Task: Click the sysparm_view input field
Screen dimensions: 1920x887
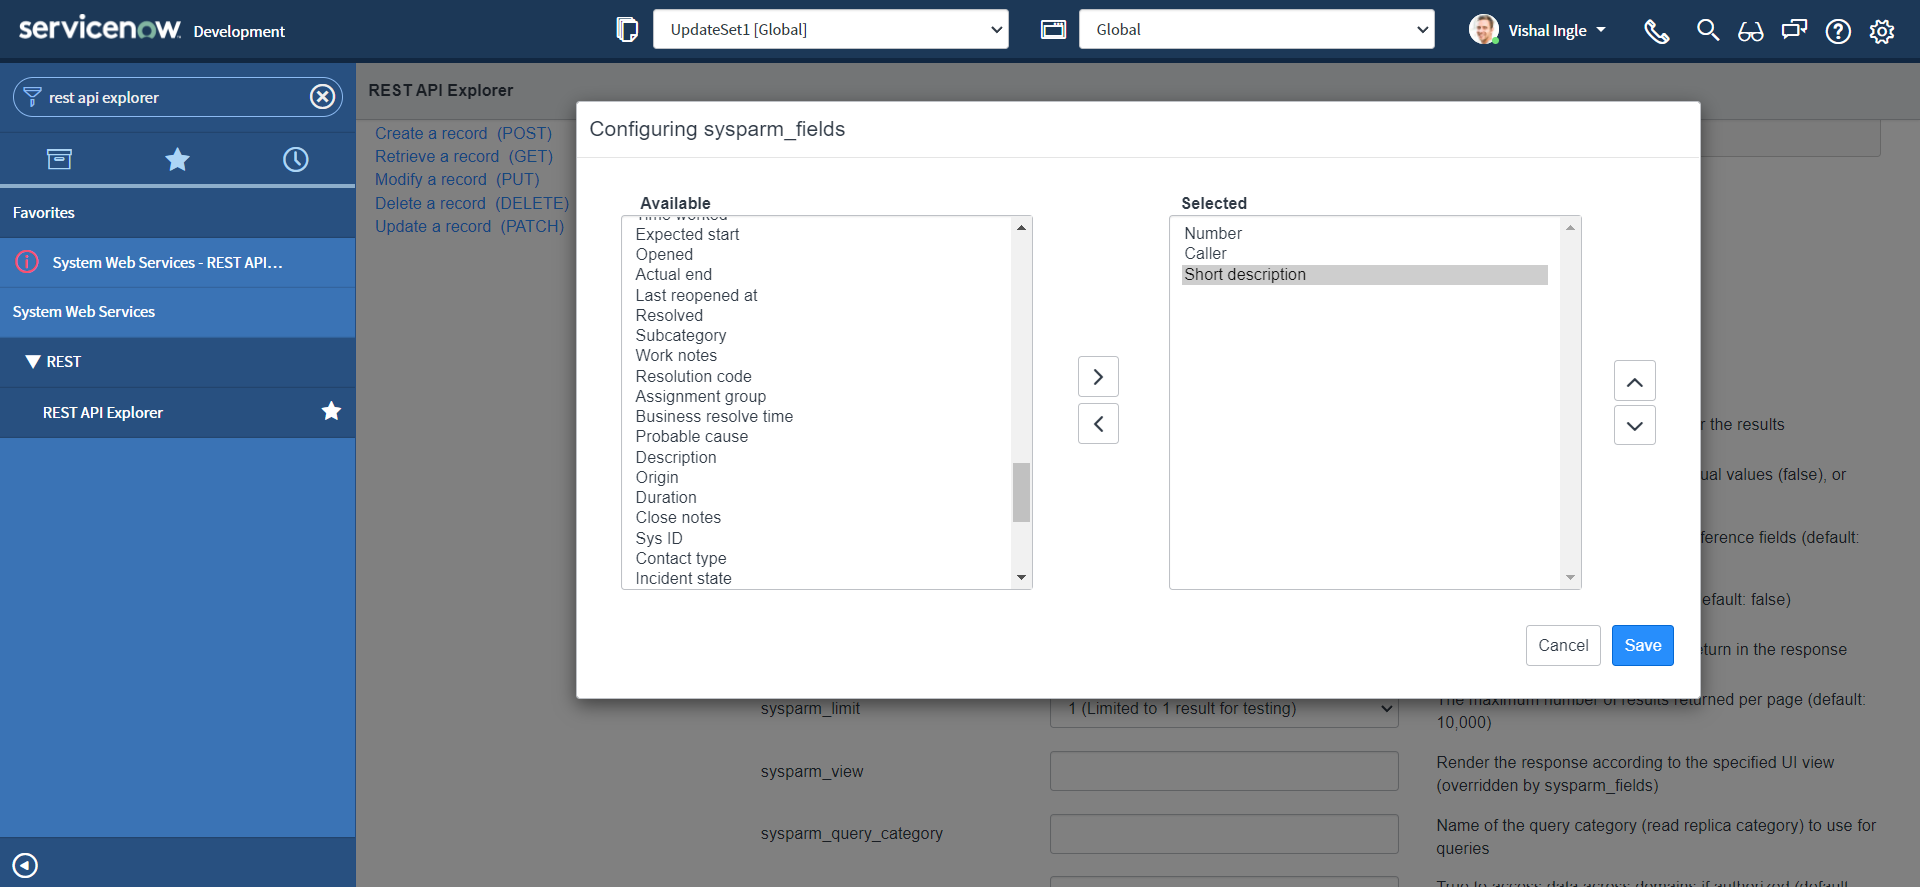Action: pyautogui.click(x=1224, y=771)
